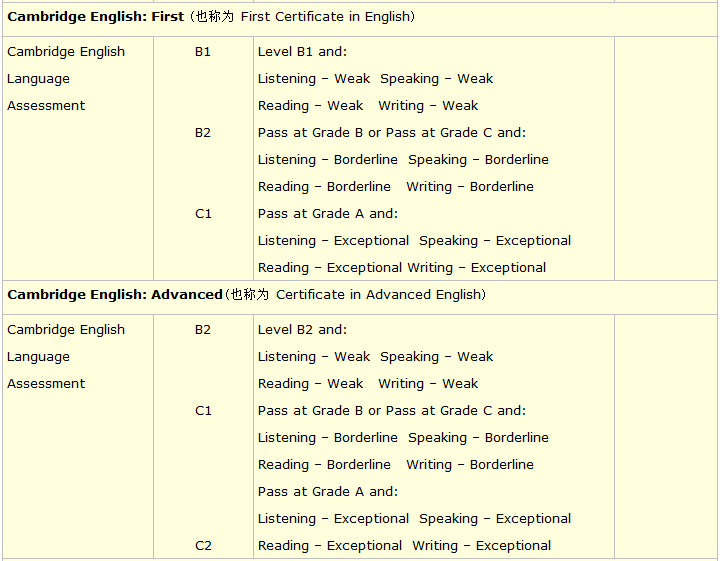Select the C2 level cell
The width and height of the screenshot is (720, 561).
click(203, 546)
